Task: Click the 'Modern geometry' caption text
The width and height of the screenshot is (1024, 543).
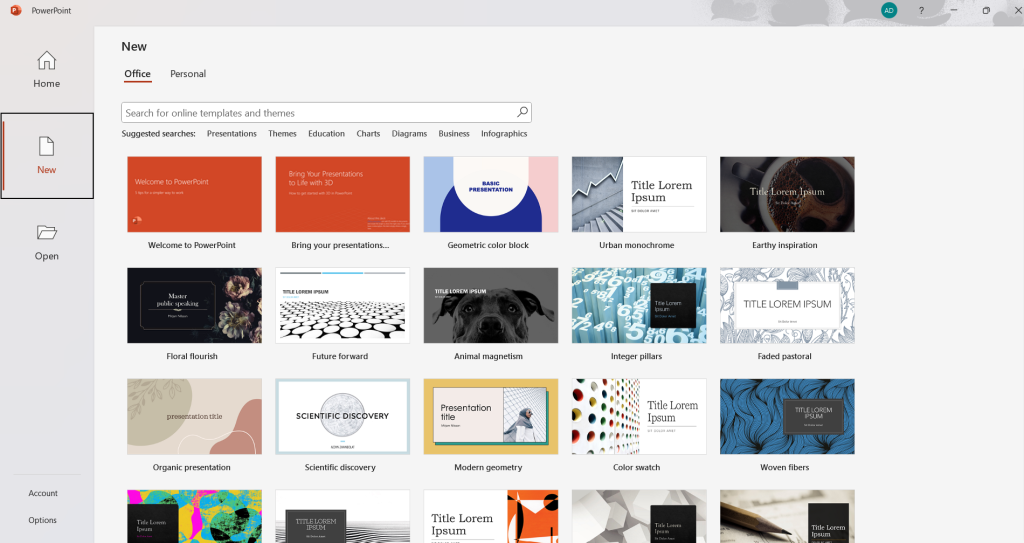Action: 488,467
